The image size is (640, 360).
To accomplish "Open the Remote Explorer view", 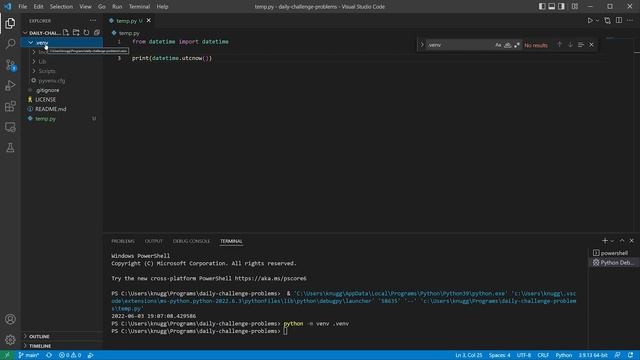I will pos(10,127).
